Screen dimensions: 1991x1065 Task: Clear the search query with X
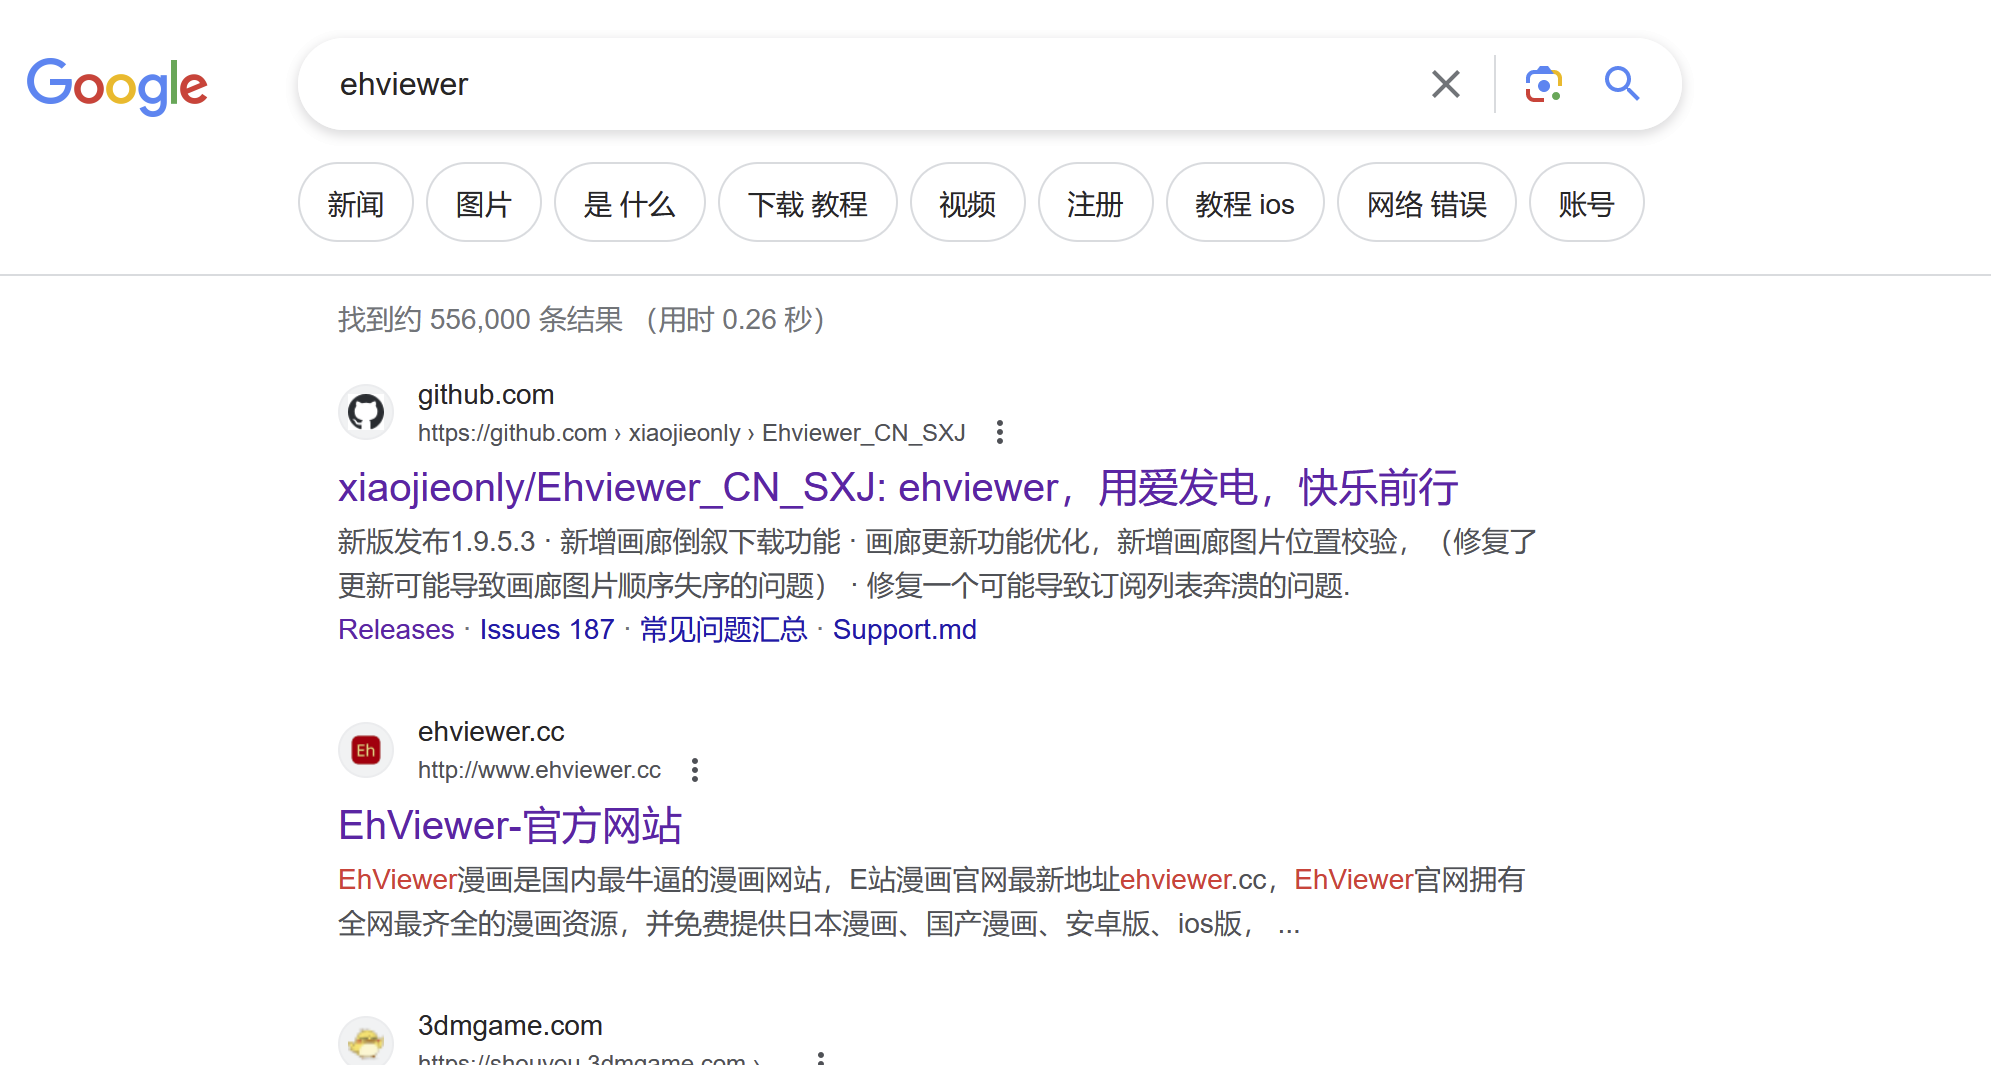tap(1445, 84)
